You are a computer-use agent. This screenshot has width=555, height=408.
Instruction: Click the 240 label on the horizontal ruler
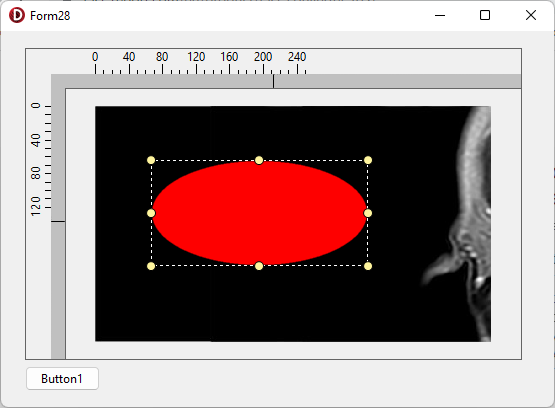(297, 57)
